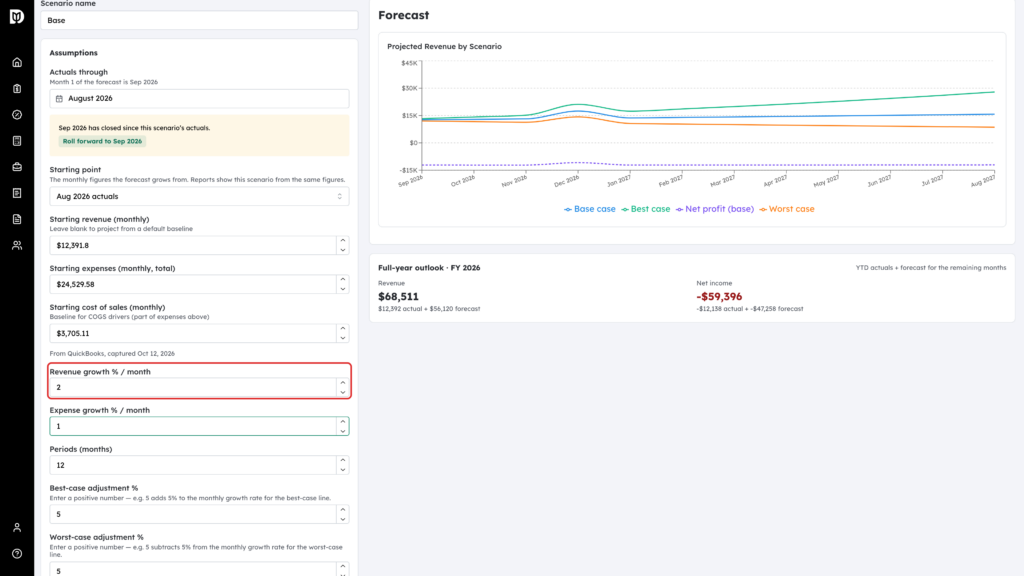Click the Sep 2026 axis label on chart
This screenshot has width=1024, height=576.
point(411,181)
